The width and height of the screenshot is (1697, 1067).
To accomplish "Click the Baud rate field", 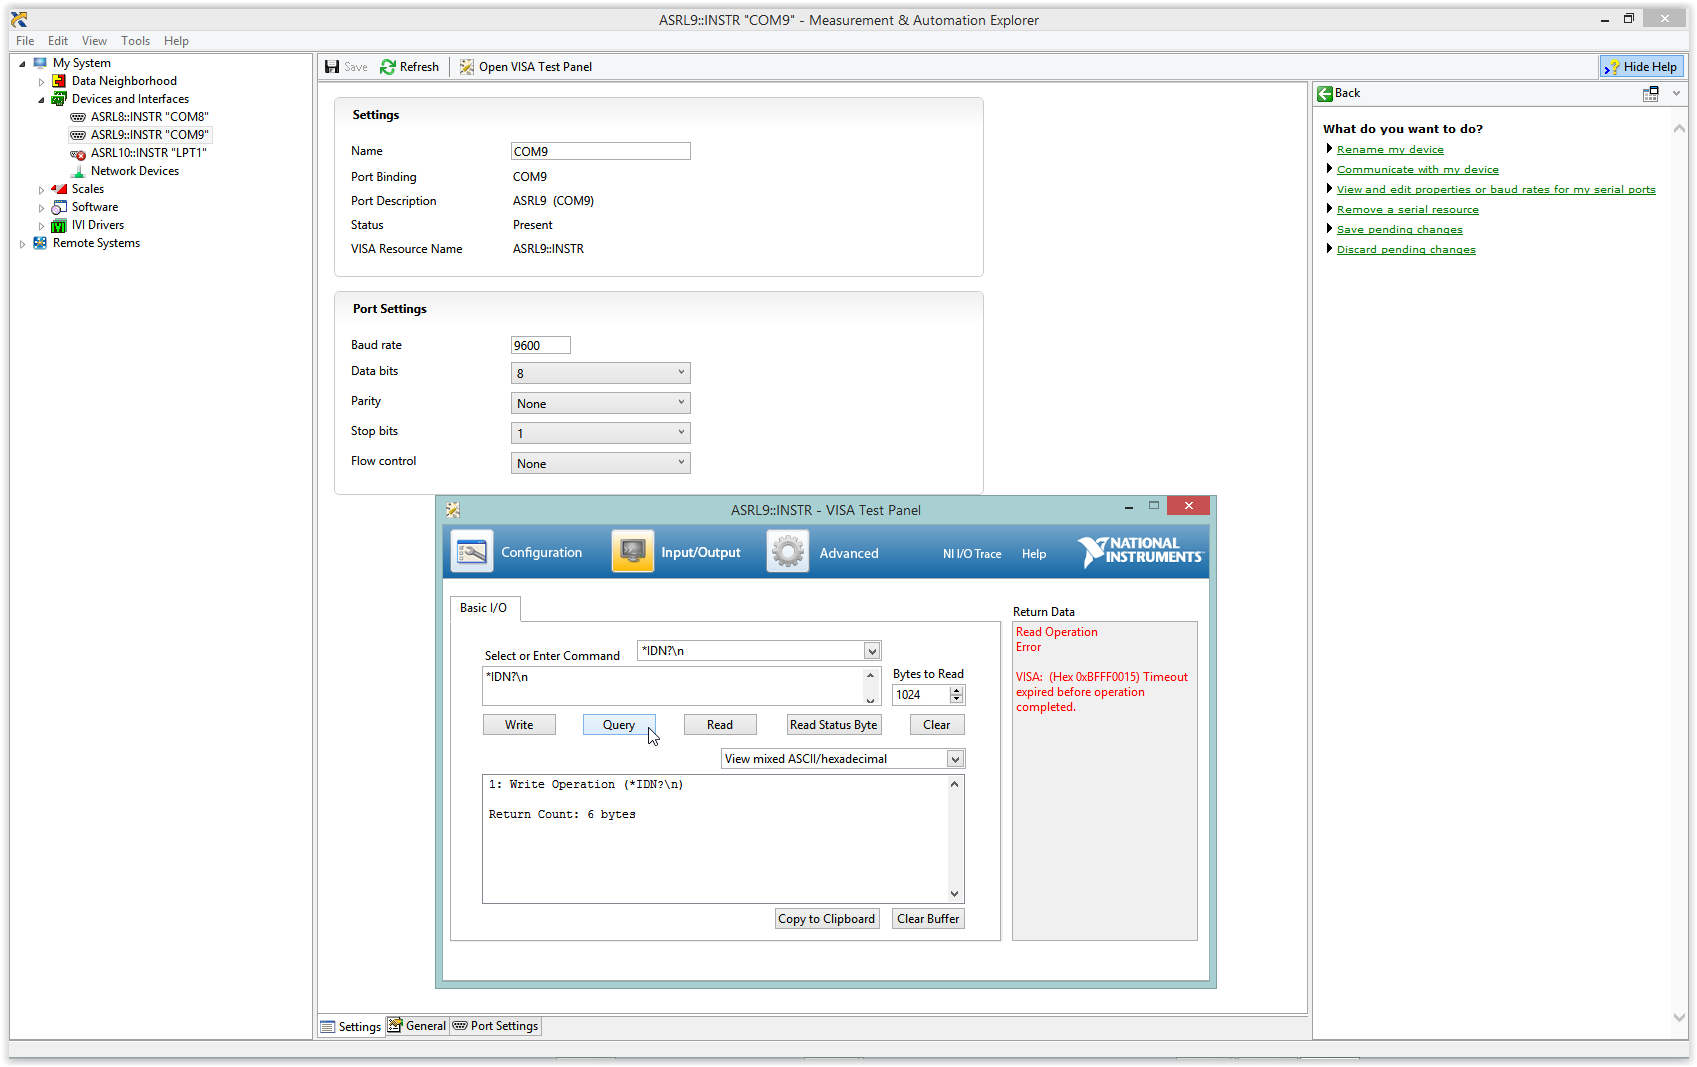I will click(540, 345).
